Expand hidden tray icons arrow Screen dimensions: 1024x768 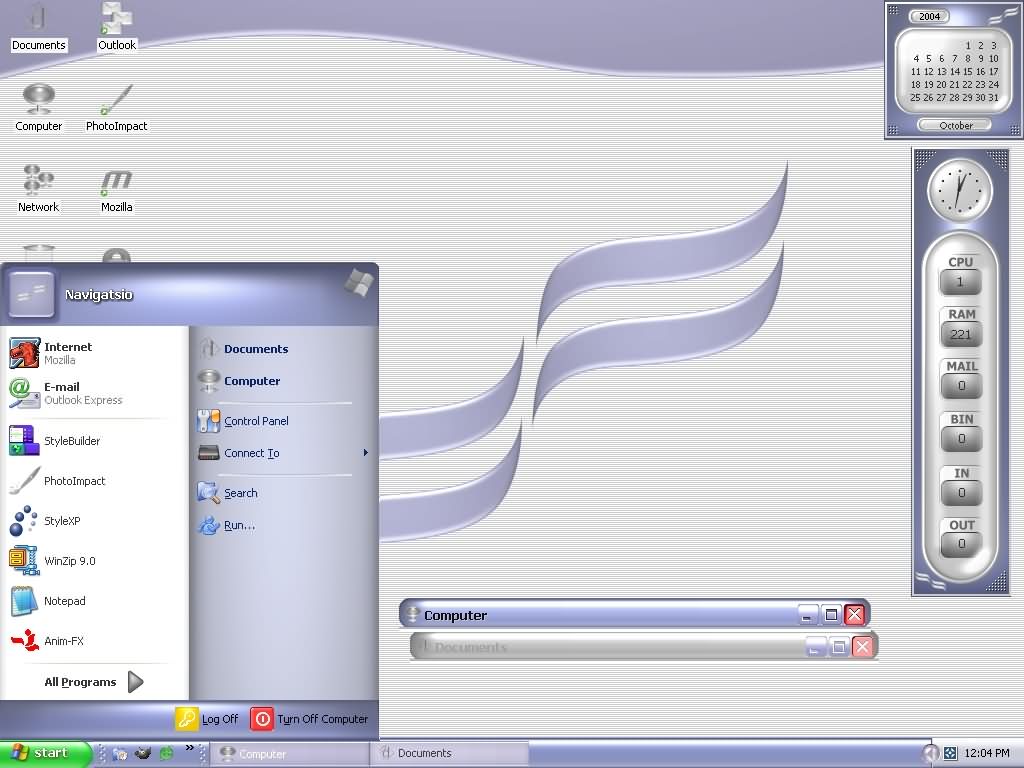tap(930, 754)
